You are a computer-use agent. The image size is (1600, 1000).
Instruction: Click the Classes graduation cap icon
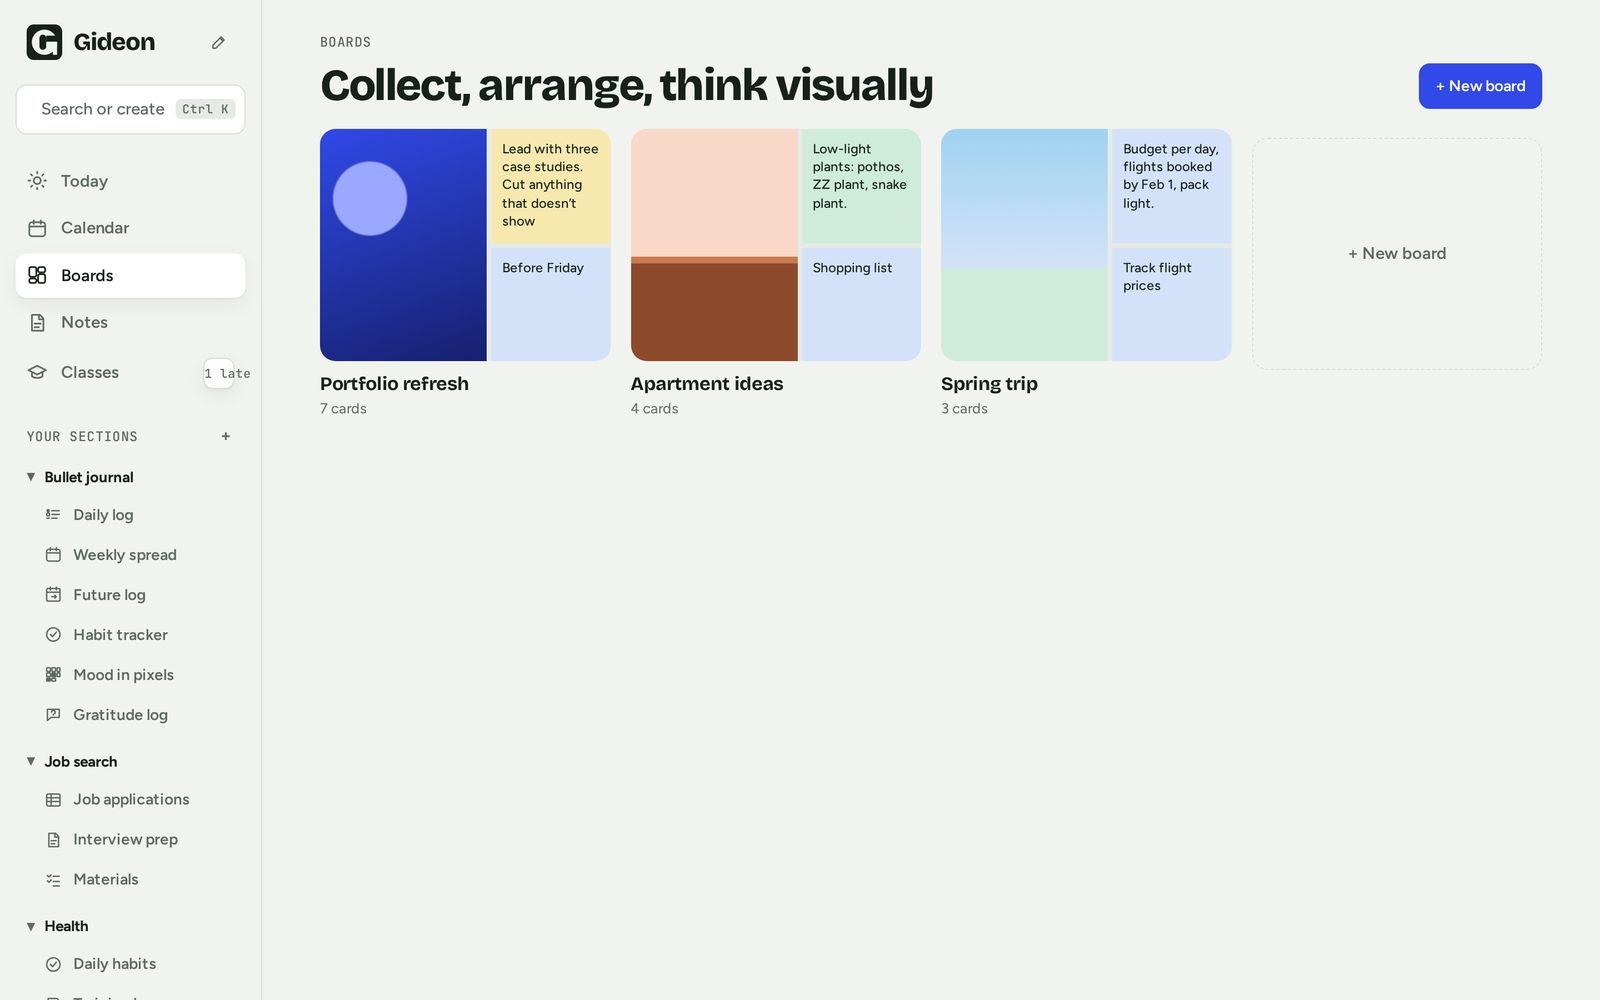click(37, 372)
